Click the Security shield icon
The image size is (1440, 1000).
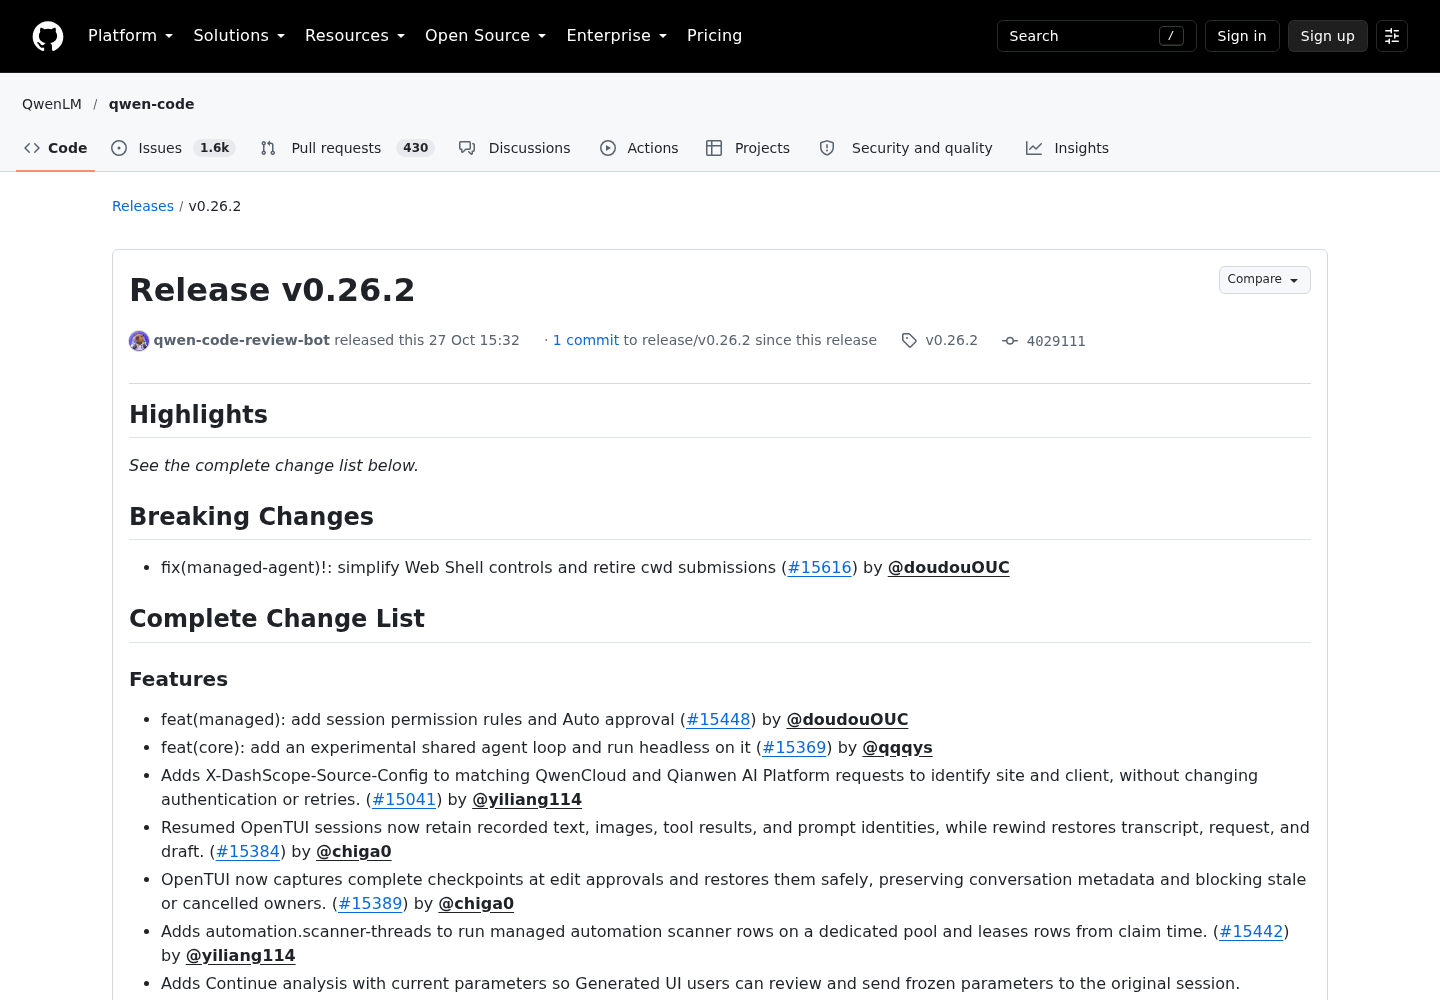(x=827, y=148)
